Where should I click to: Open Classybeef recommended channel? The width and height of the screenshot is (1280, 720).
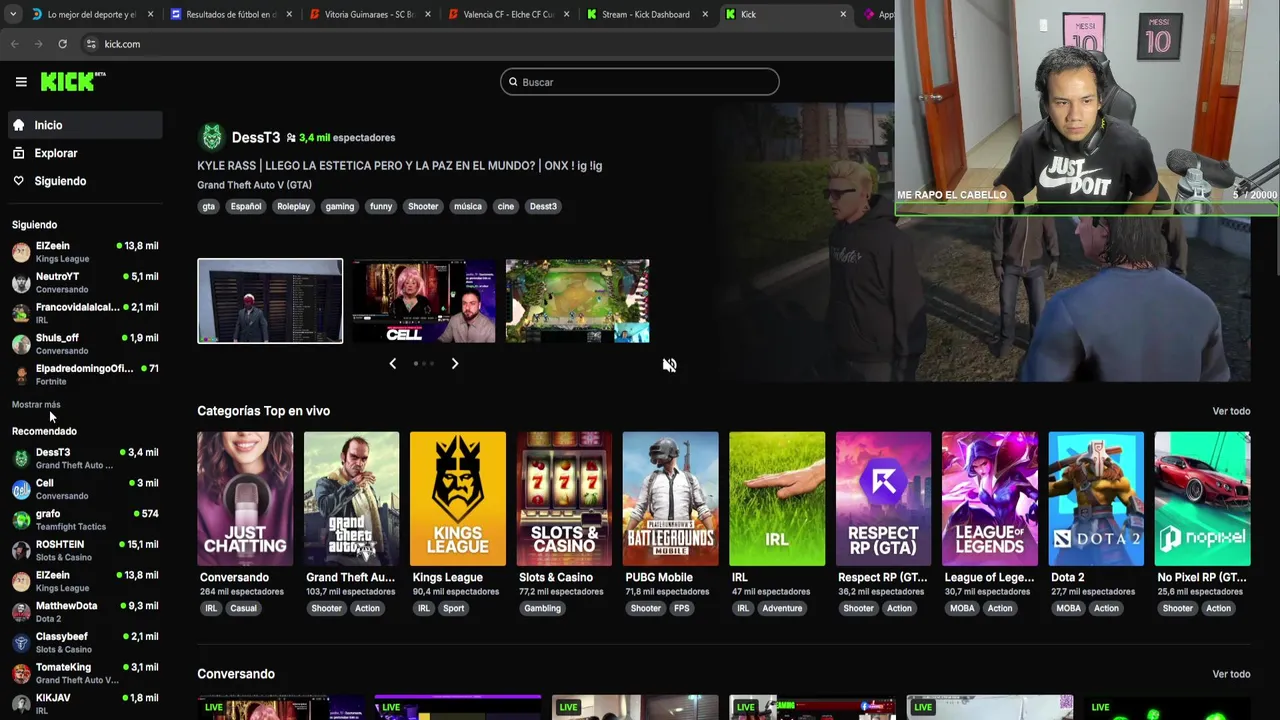click(x=85, y=643)
